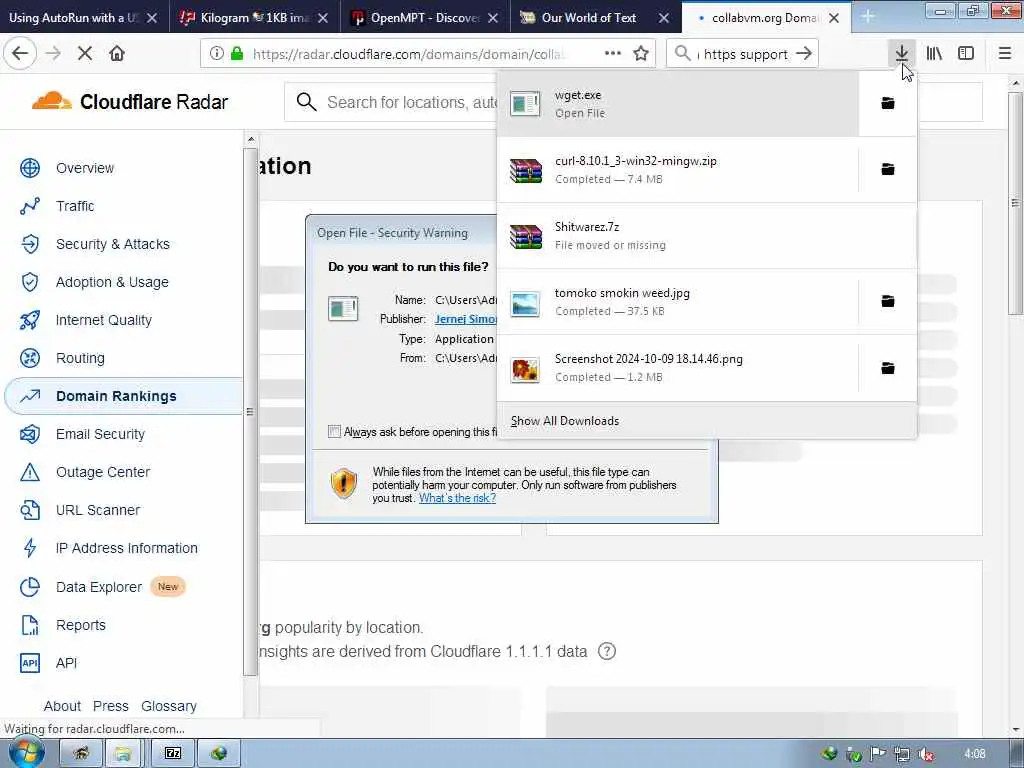Open a new tab with plus button
The width and height of the screenshot is (1024, 768).
(x=868, y=16)
